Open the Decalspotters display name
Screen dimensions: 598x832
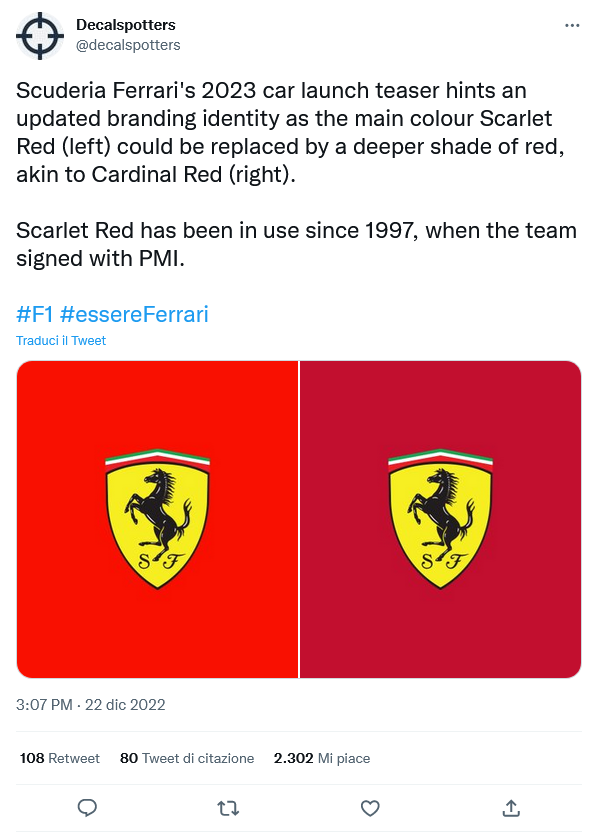126,24
